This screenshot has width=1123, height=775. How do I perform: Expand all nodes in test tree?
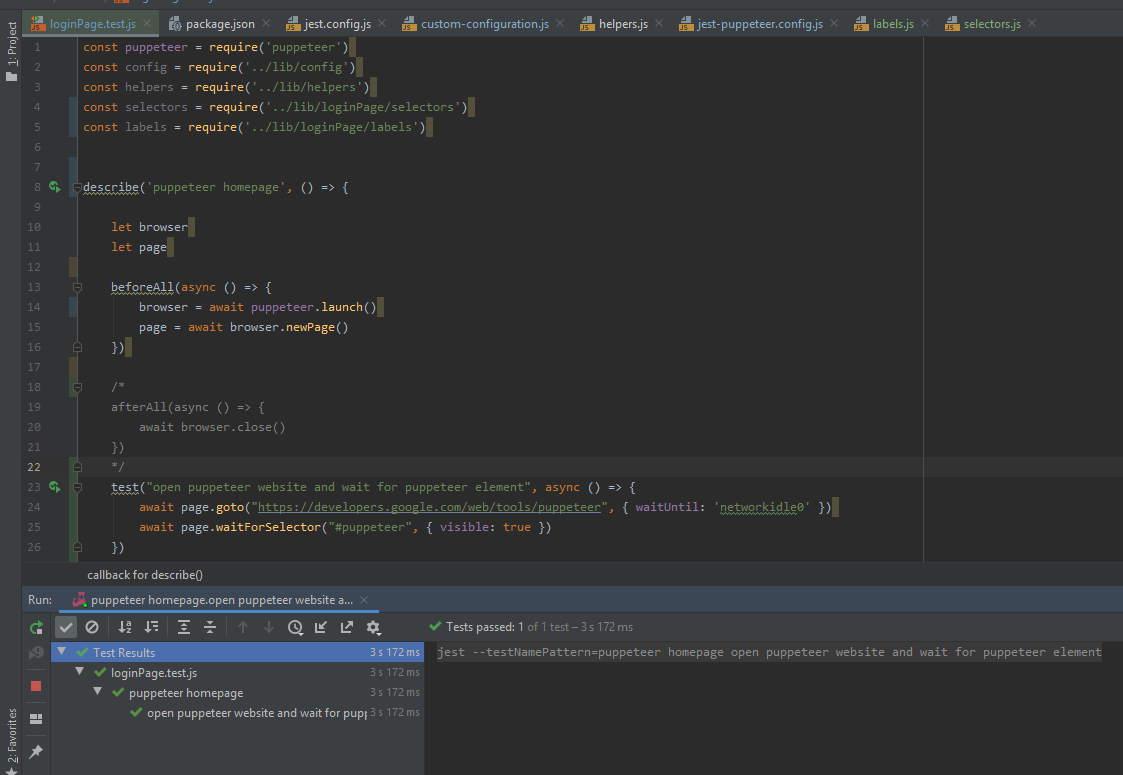coord(184,628)
